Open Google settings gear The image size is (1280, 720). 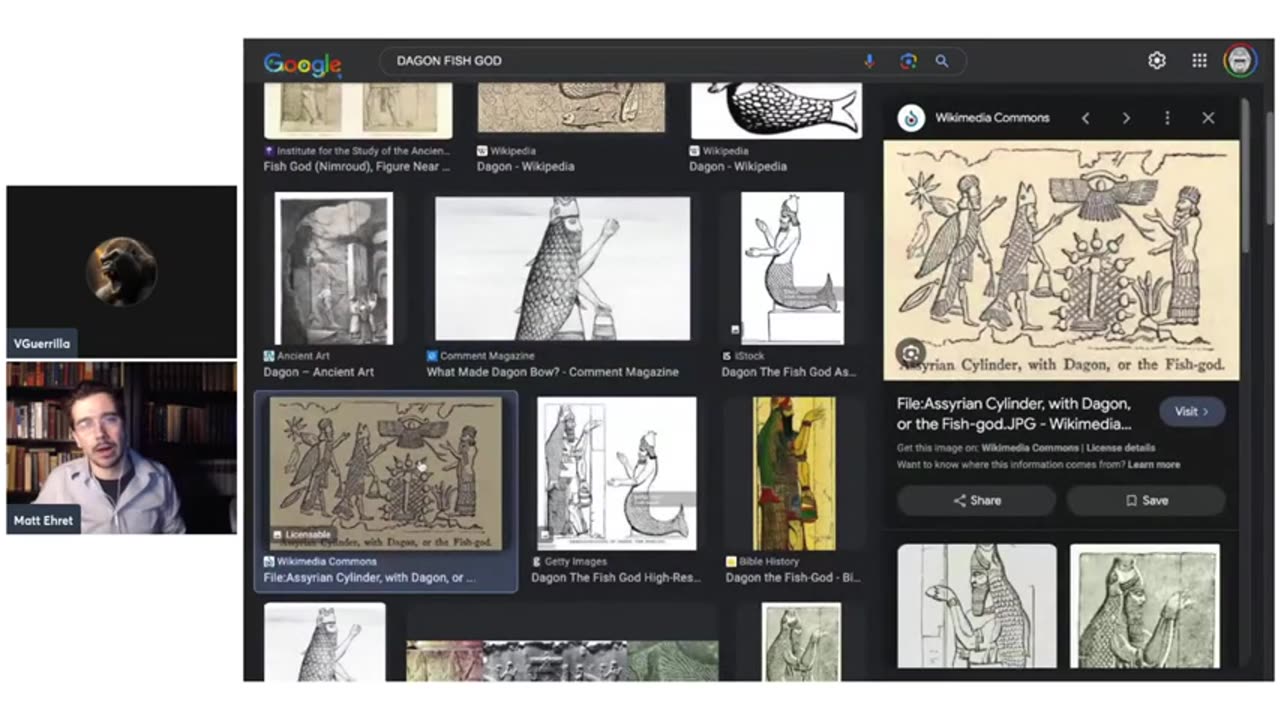point(1157,61)
